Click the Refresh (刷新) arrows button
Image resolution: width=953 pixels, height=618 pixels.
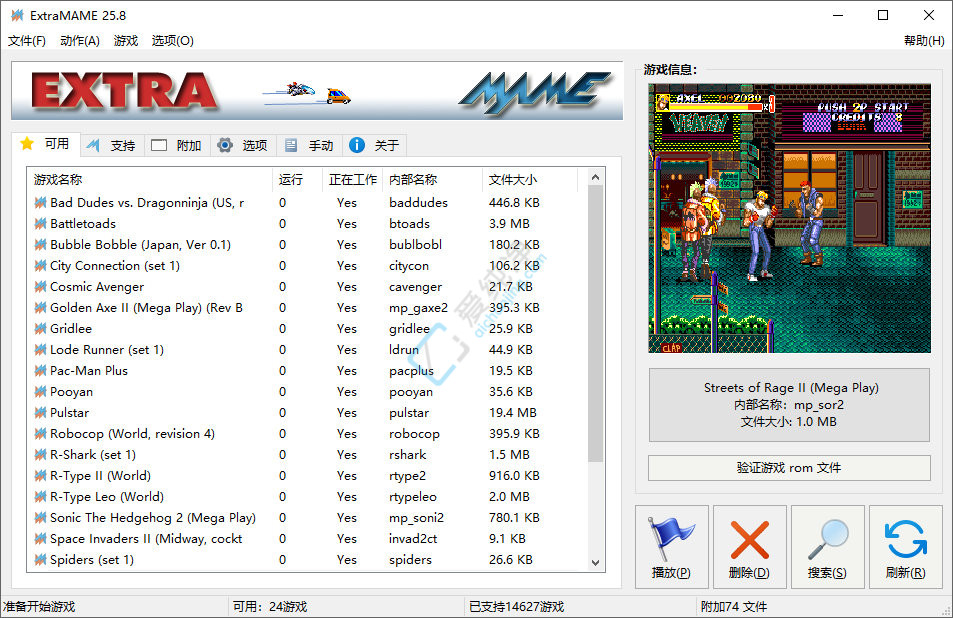[x=905, y=546]
